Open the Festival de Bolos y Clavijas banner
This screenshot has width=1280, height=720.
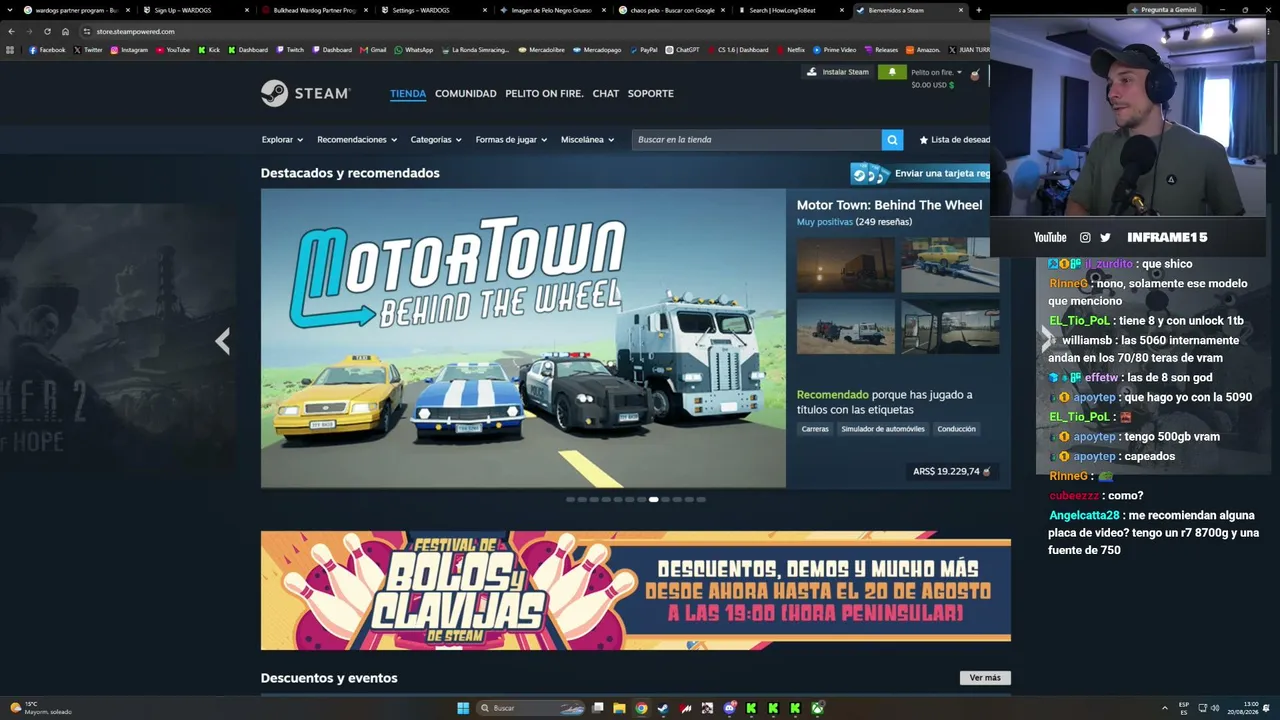tap(636, 590)
